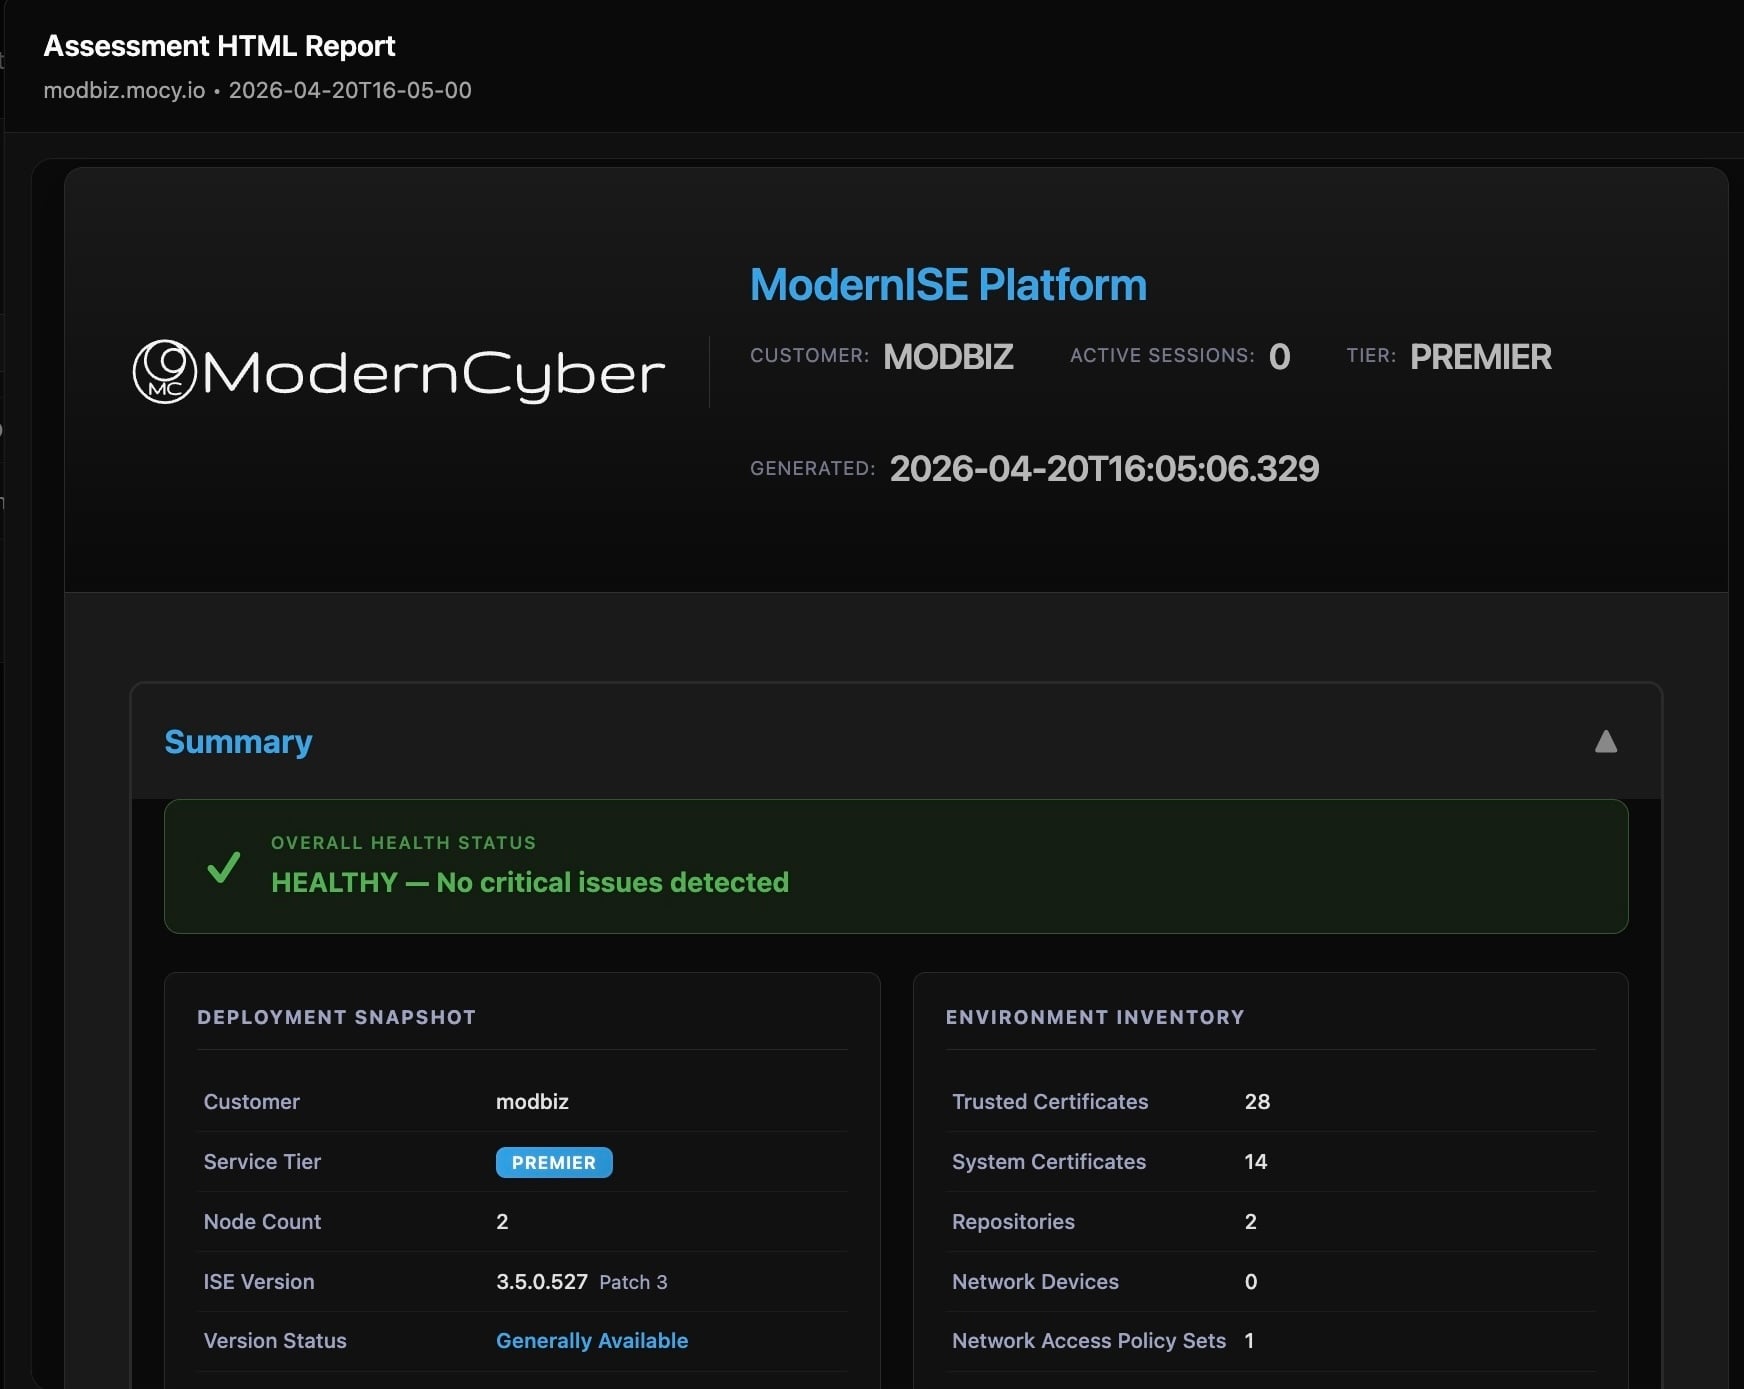Click the HEALTHY no critical issues message

(530, 882)
